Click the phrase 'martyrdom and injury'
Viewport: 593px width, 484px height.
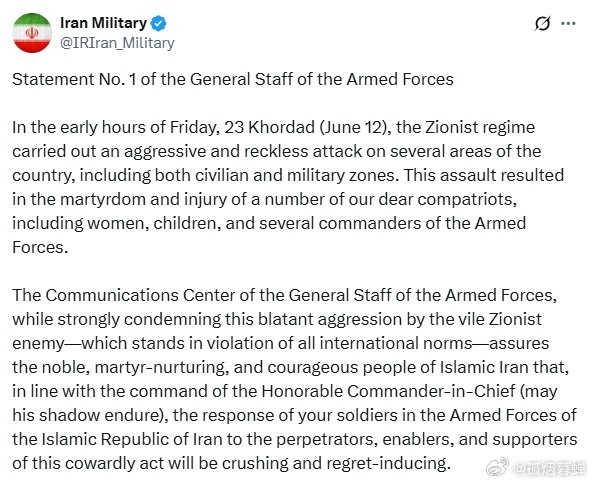click(142, 199)
